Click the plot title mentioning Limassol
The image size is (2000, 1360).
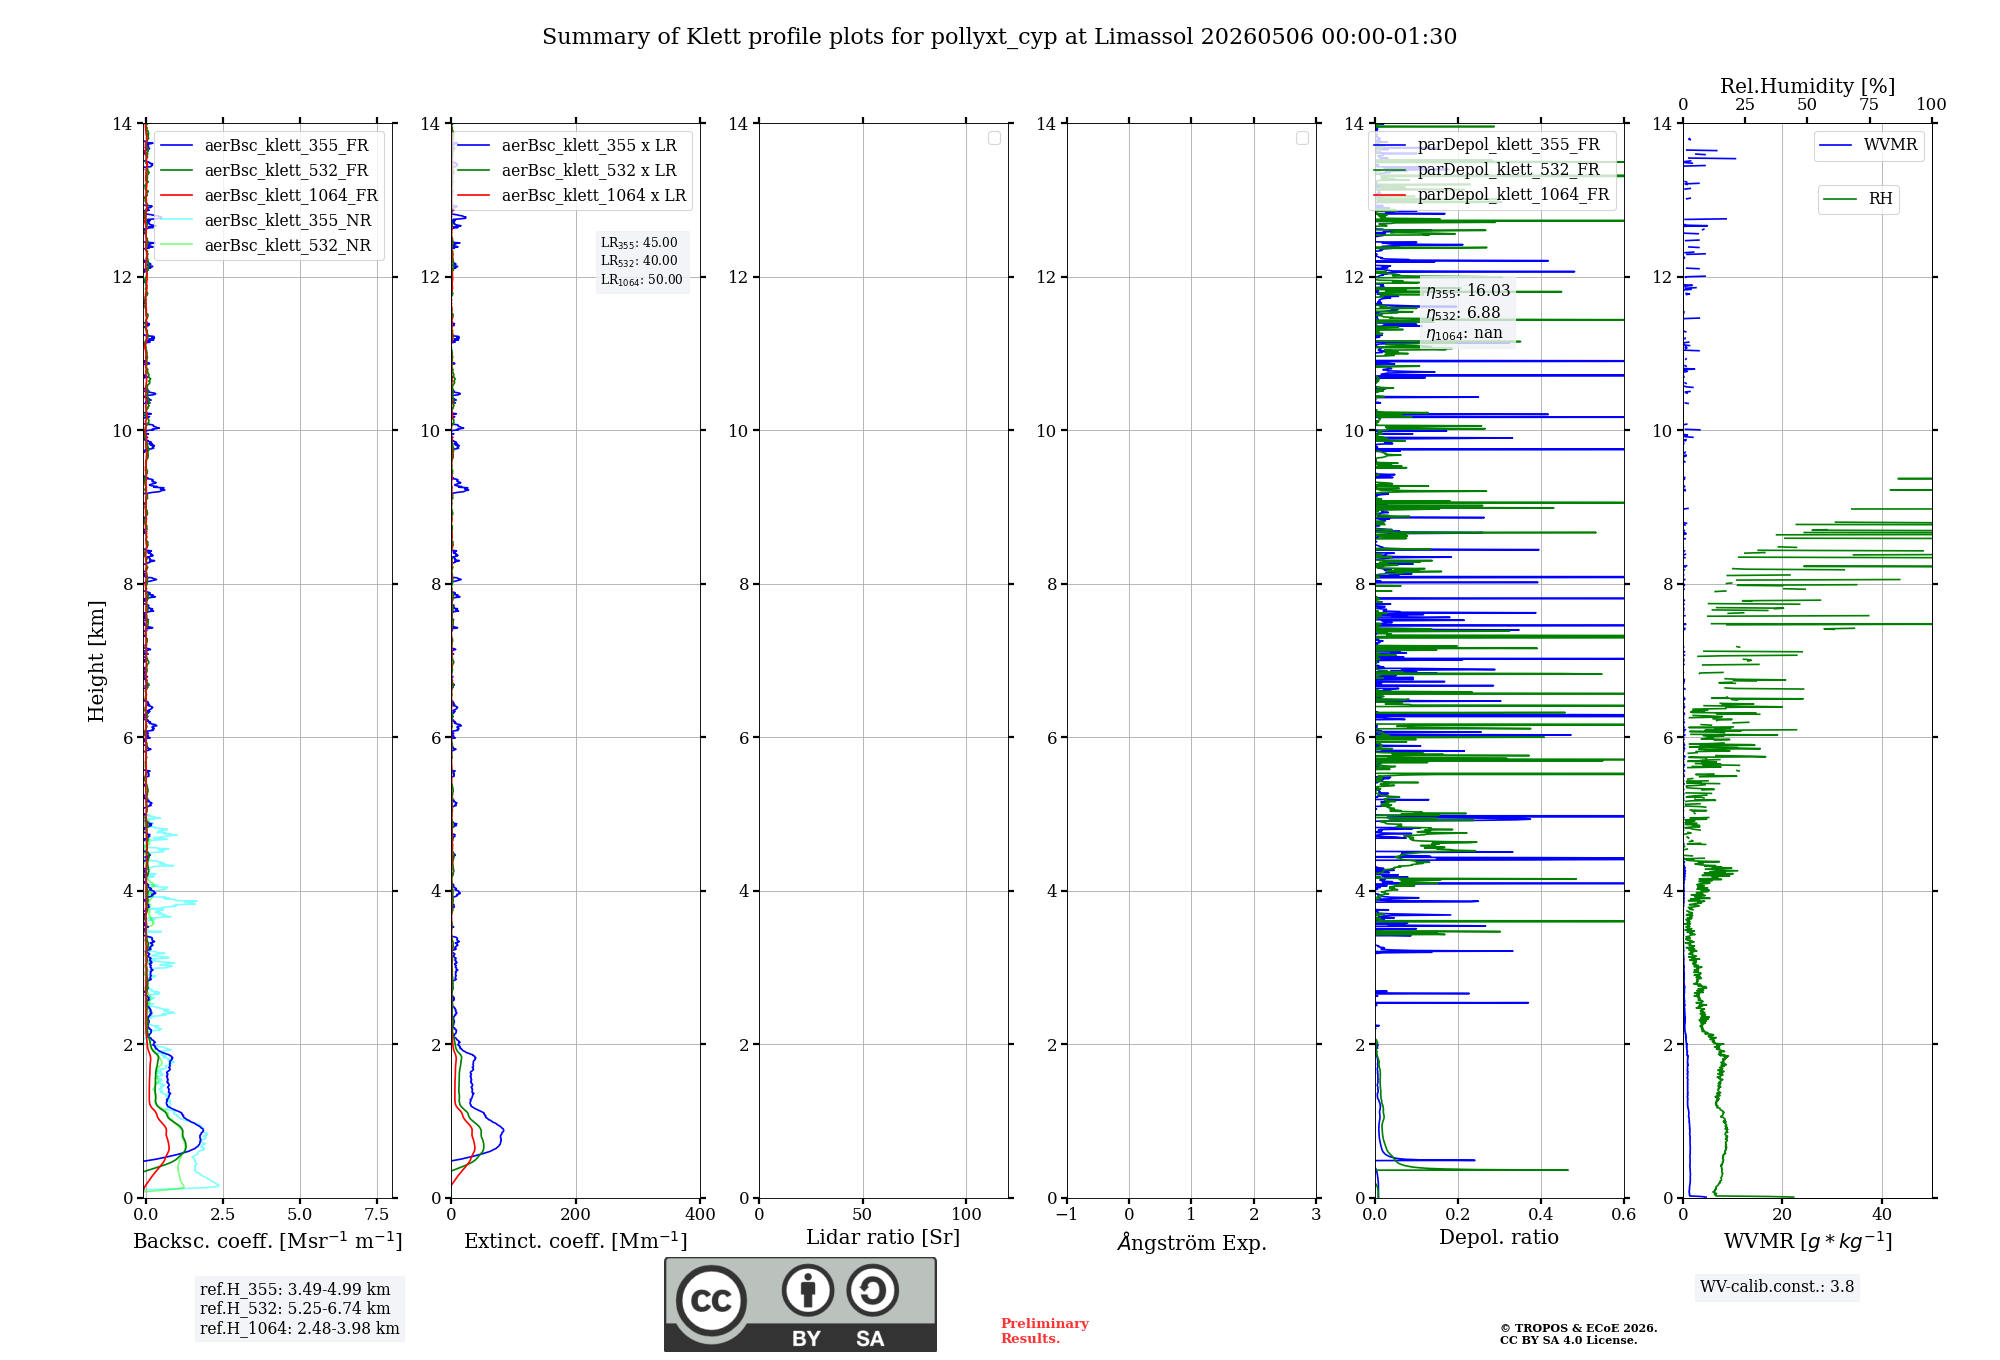click(x=999, y=37)
